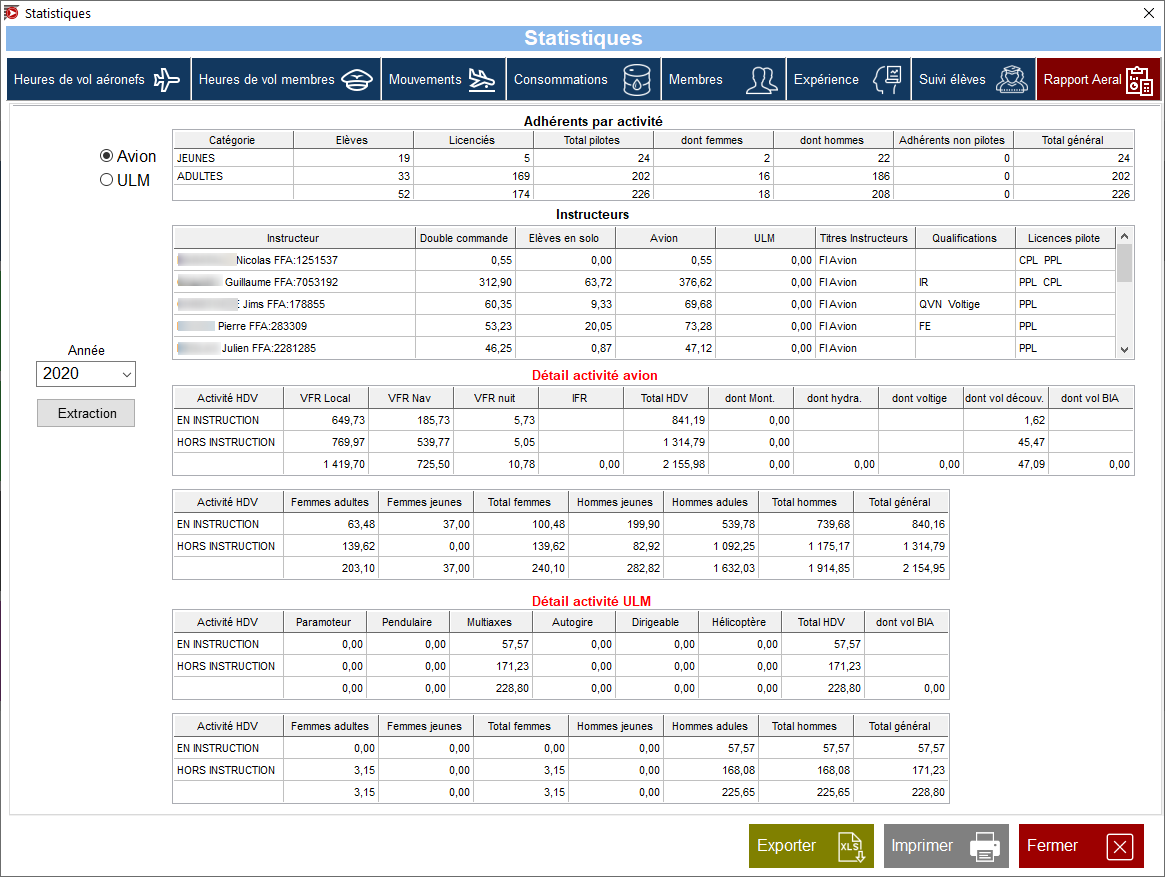Click the Adhérents non pilotes column header

click(952, 140)
